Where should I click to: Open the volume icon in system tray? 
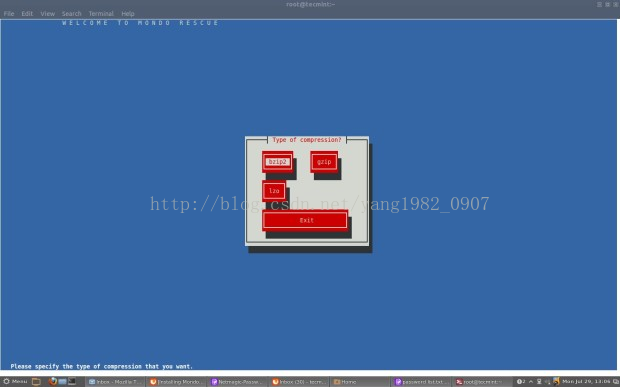[547, 381]
